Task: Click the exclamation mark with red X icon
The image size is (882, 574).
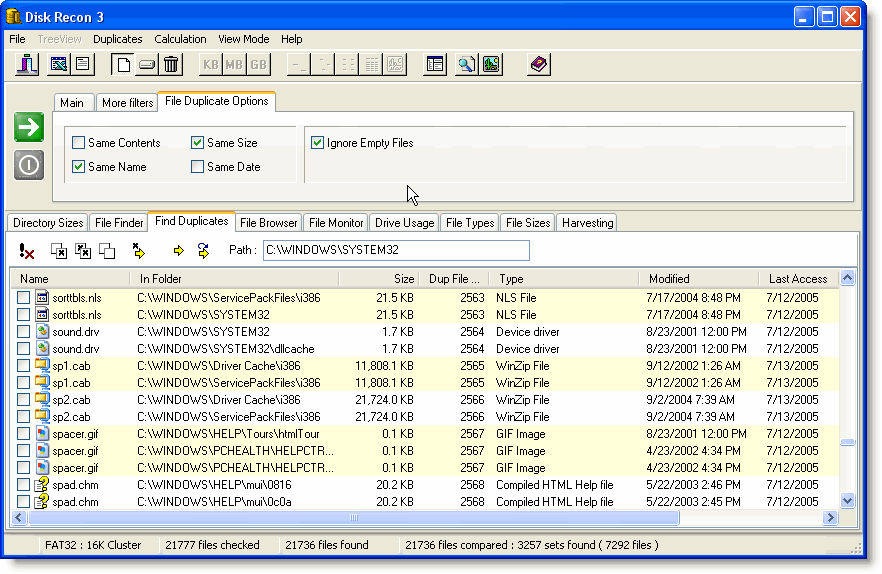Action: point(26,251)
